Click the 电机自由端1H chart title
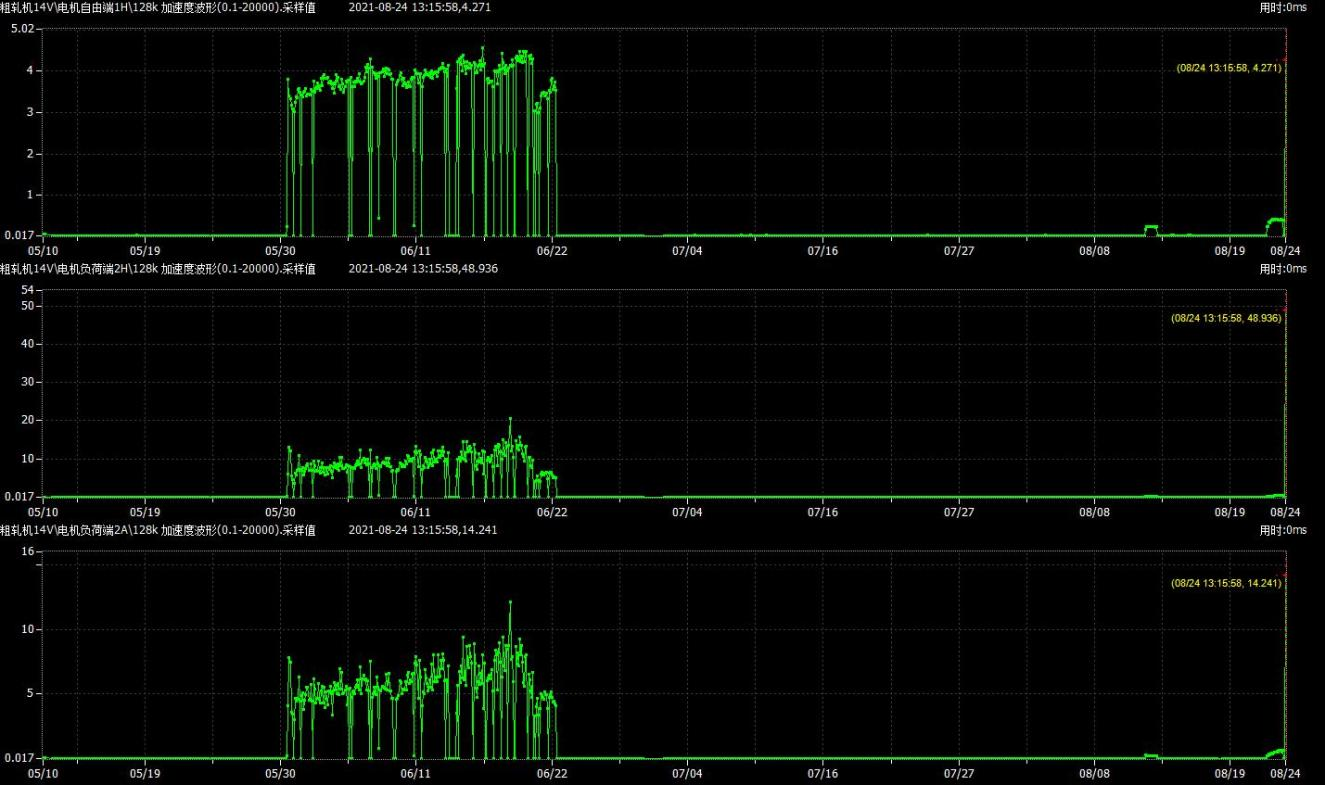The width and height of the screenshot is (1325, 785). tap(158, 7)
